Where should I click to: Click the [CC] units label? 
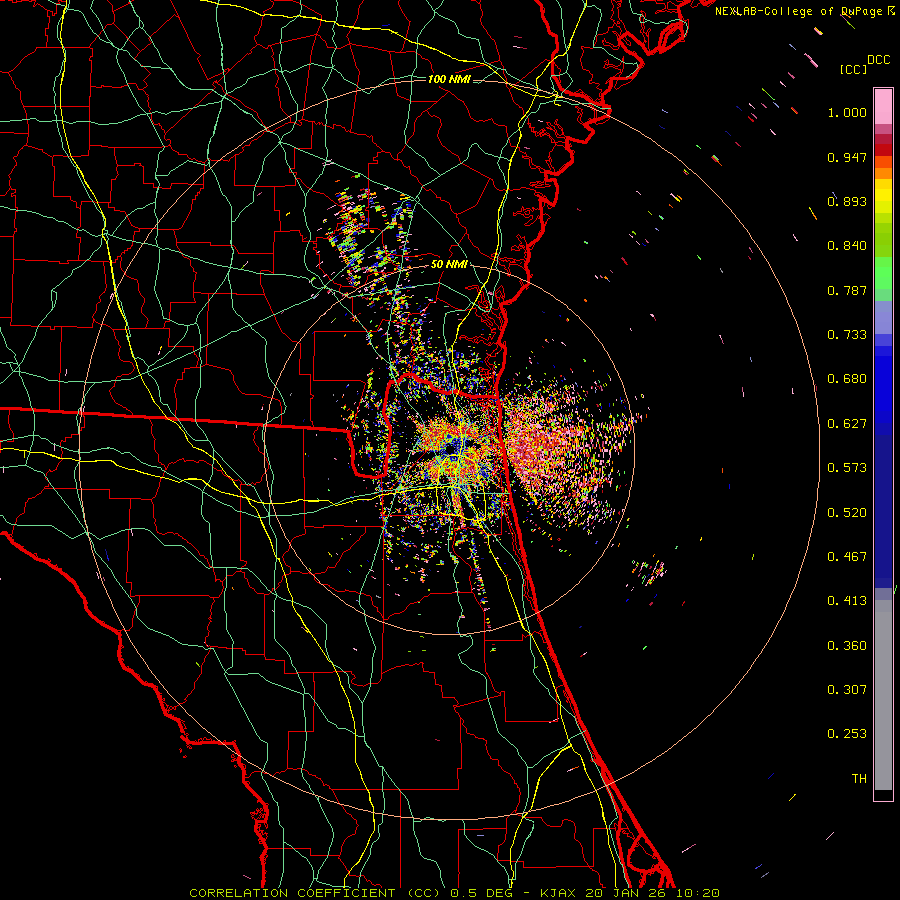click(853, 69)
